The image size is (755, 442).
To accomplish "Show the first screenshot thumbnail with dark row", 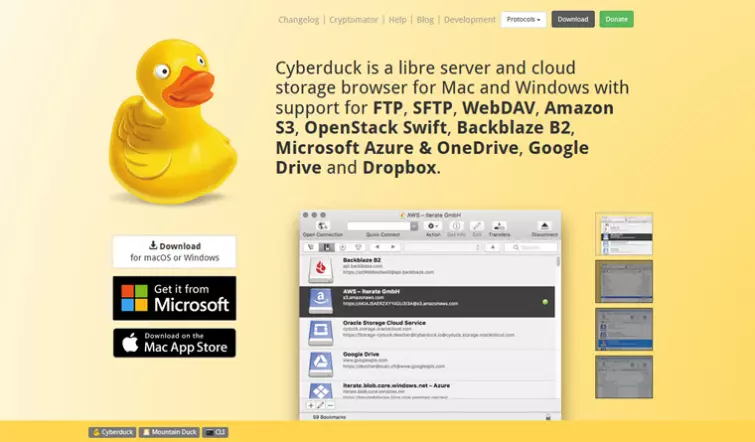I will (x=624, y=234).
